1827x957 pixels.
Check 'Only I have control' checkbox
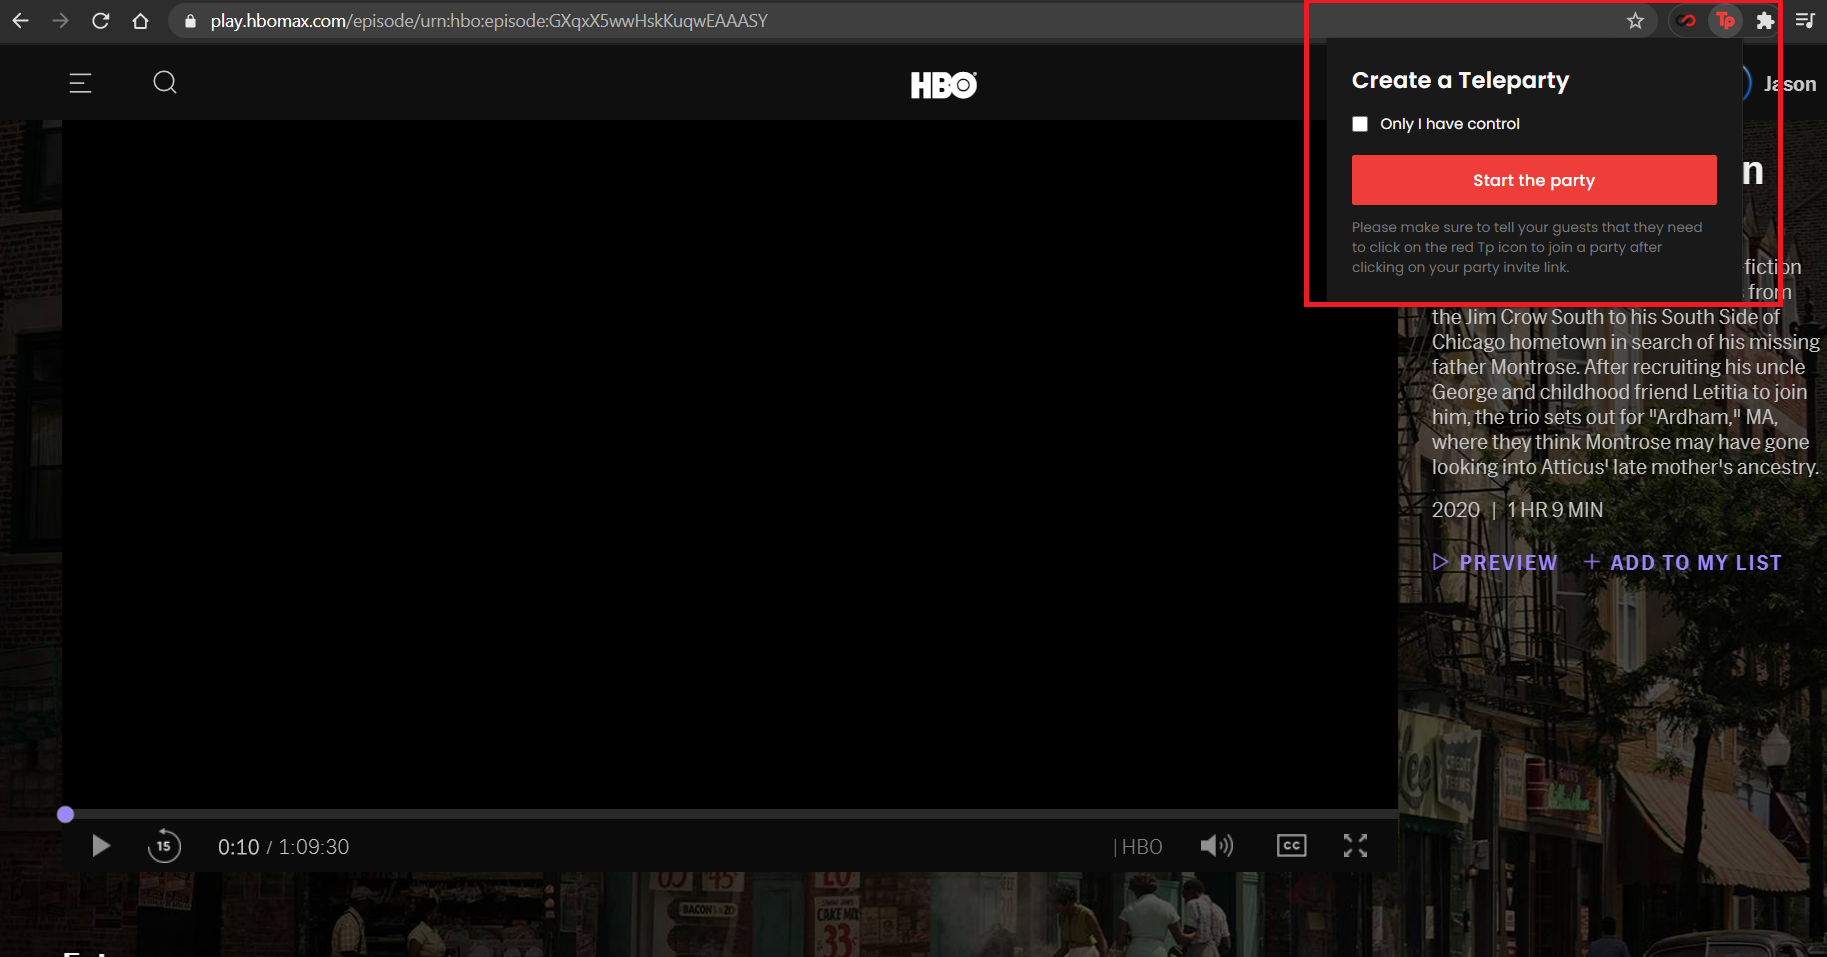click(x=1360, y=124)
